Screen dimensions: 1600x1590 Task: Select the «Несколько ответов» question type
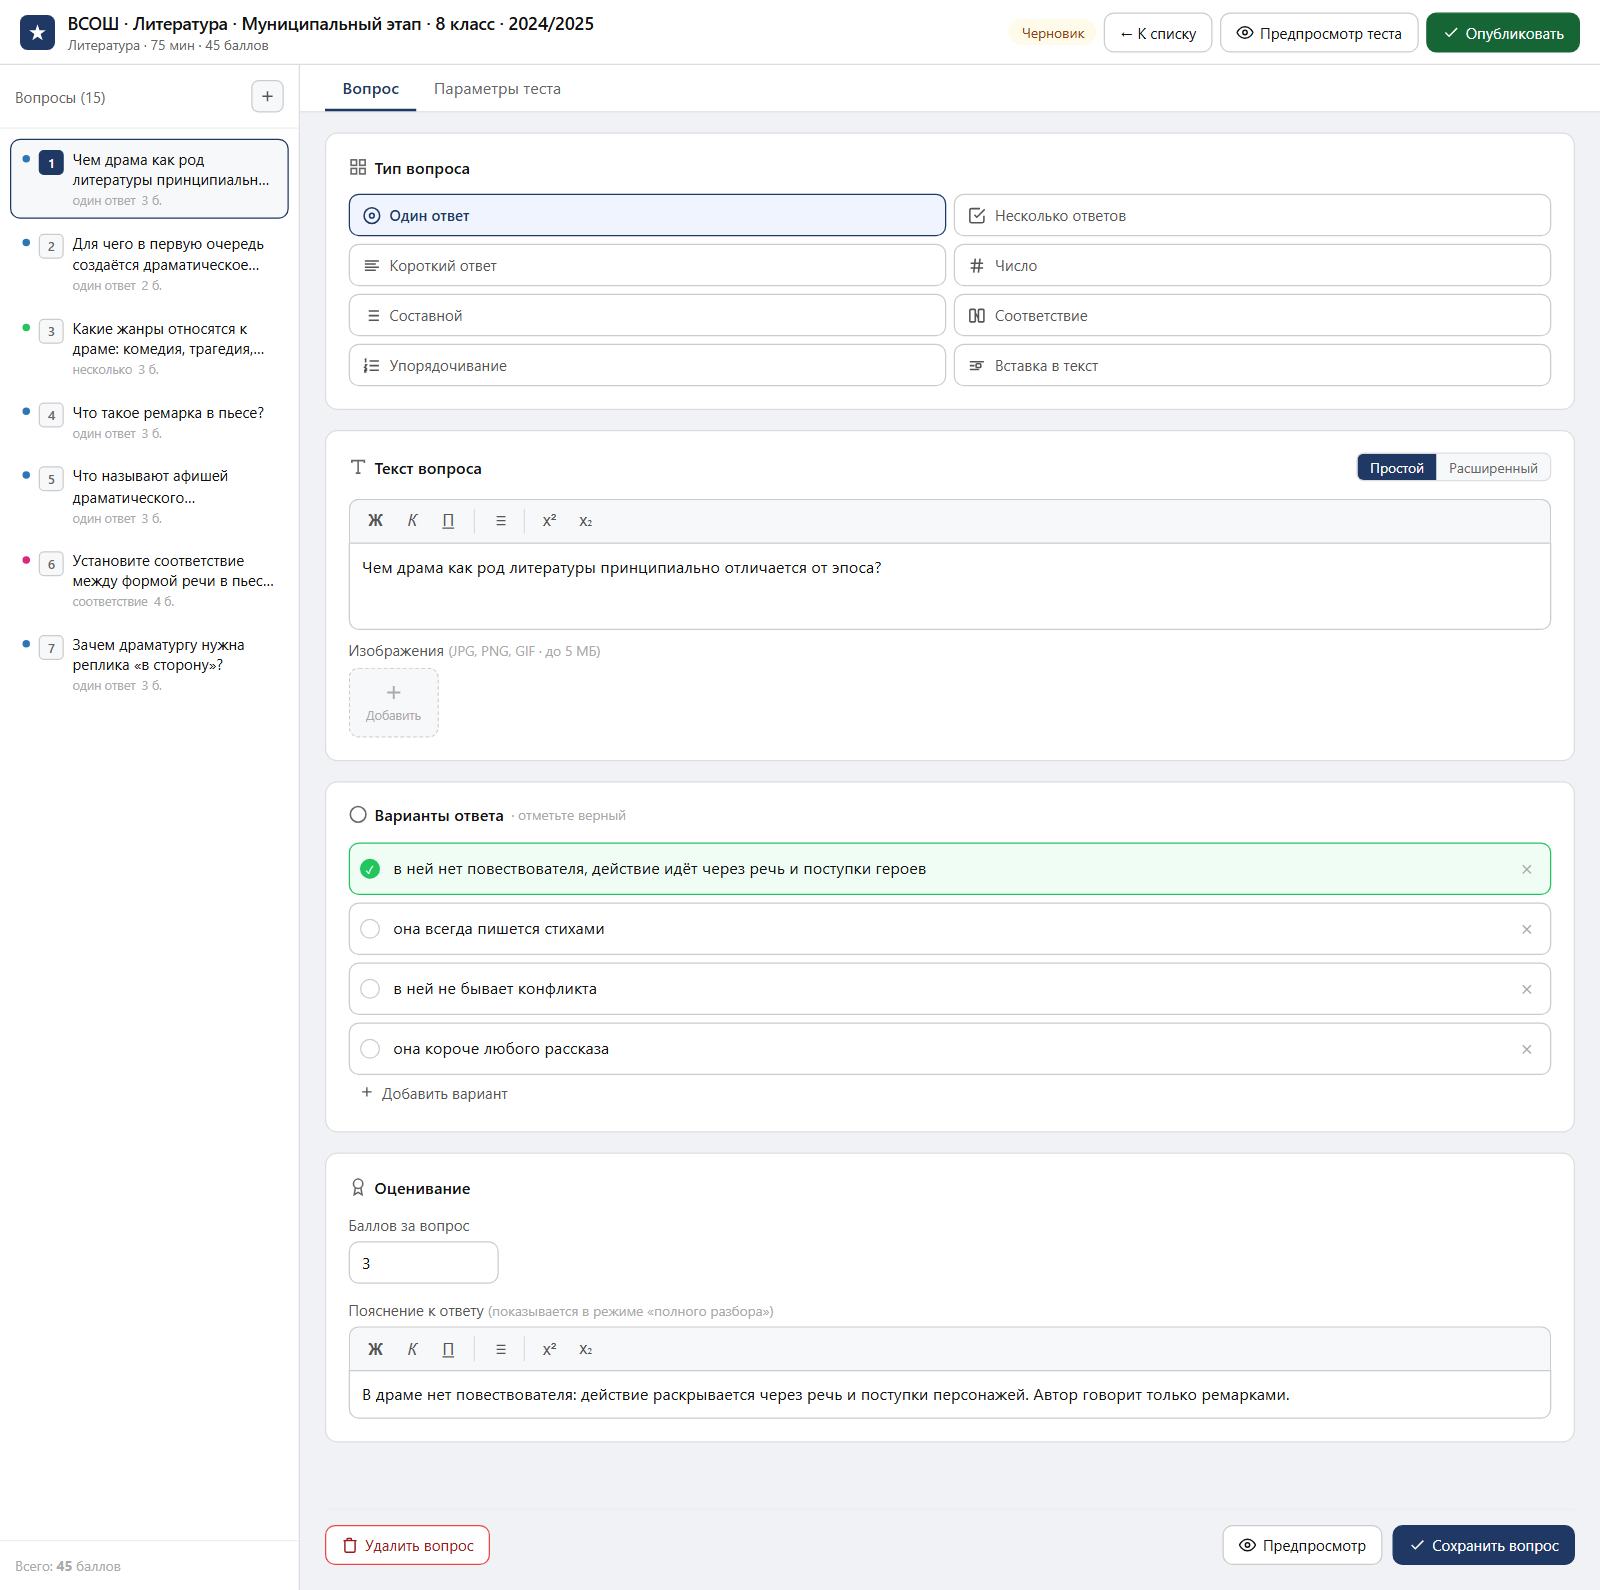1252,215
